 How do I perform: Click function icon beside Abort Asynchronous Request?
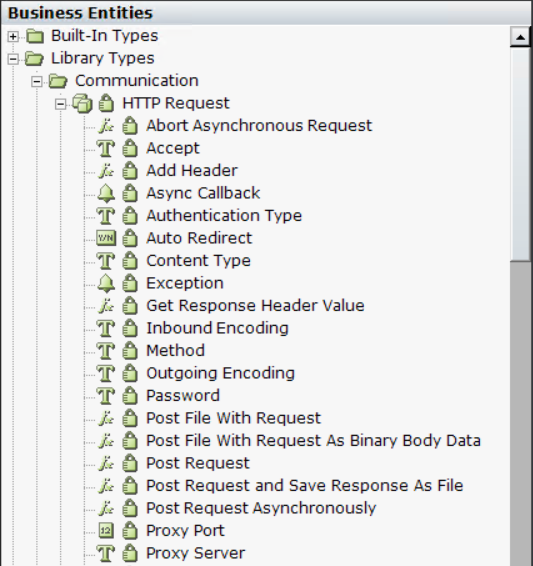(106, 126)
